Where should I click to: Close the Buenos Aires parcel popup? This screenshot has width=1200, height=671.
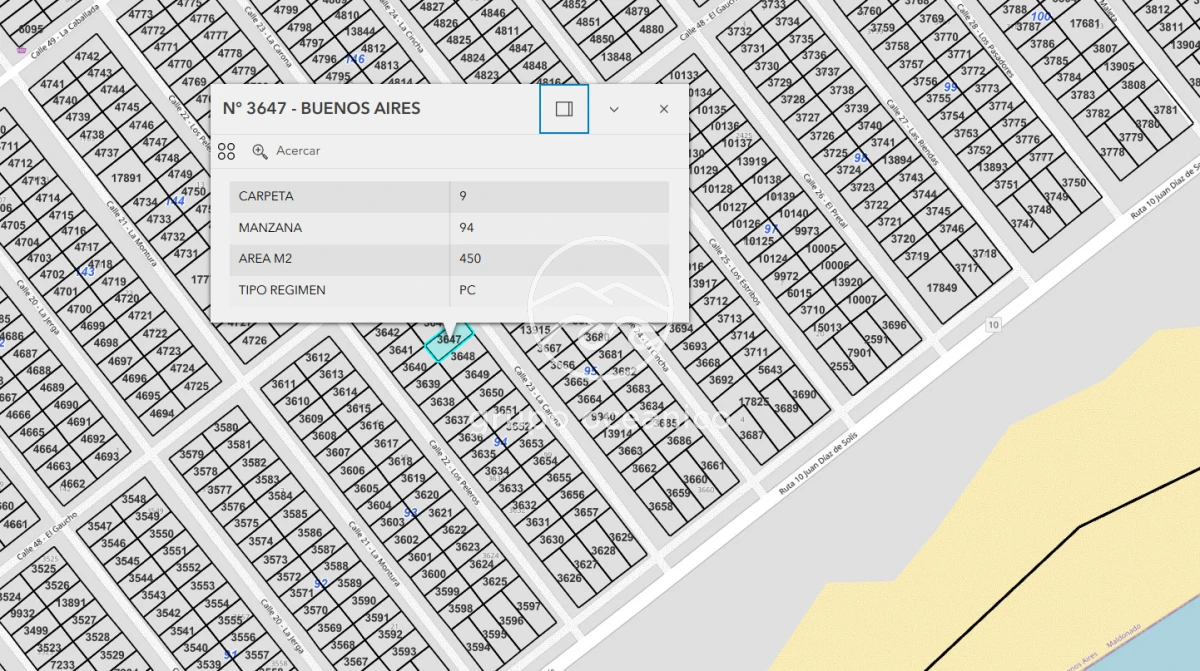663,109
